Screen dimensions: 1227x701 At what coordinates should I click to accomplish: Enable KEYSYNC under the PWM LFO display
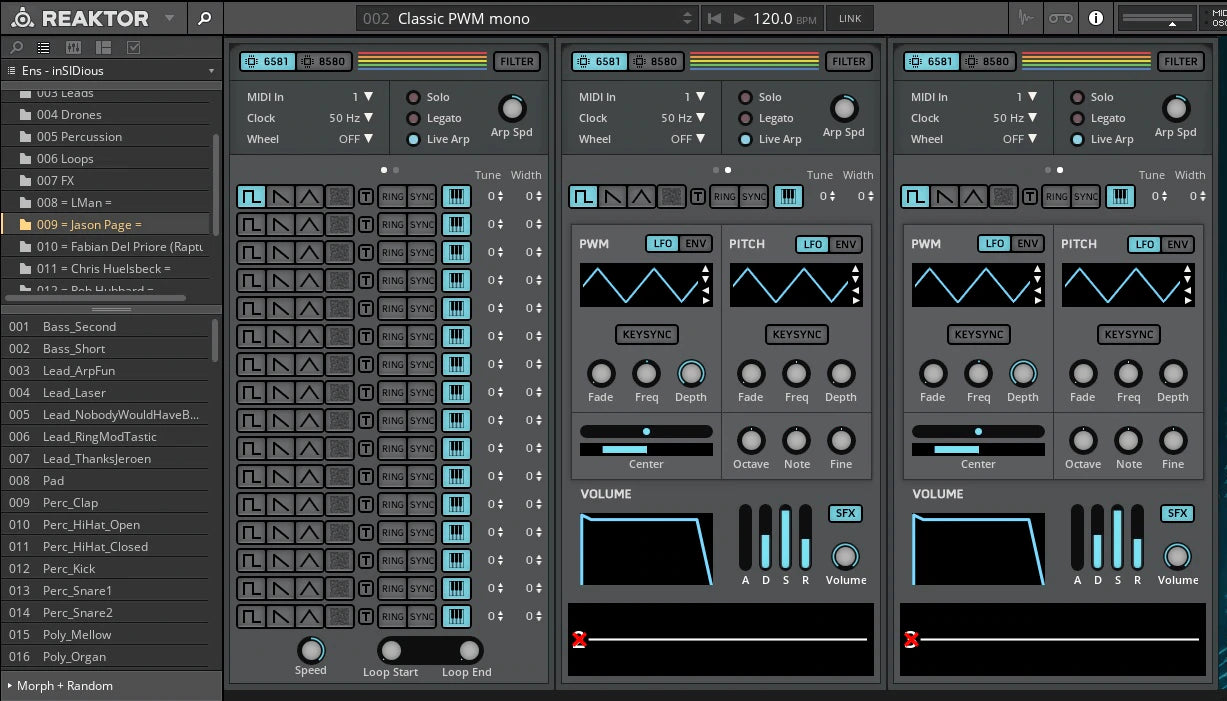tap(646, 334)
